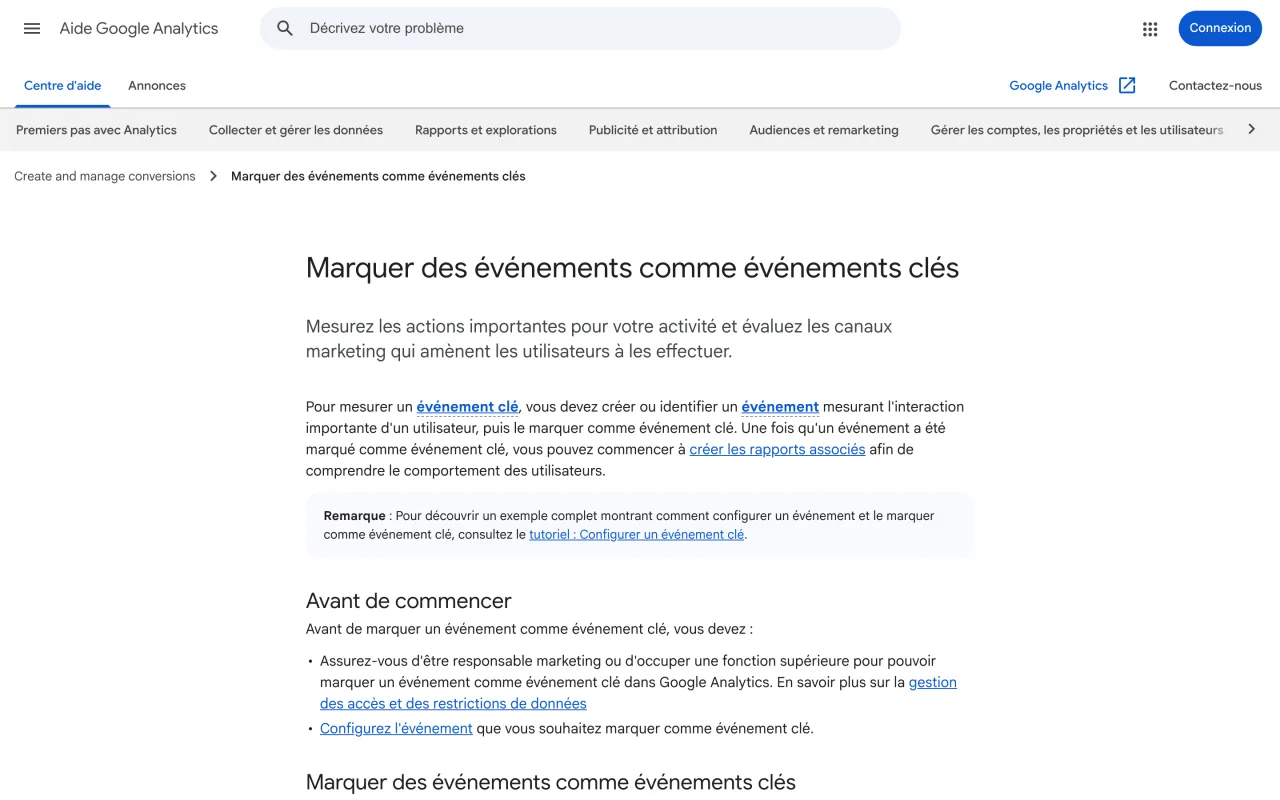Open Collecter et gérer les données

(x=296, y=130)
